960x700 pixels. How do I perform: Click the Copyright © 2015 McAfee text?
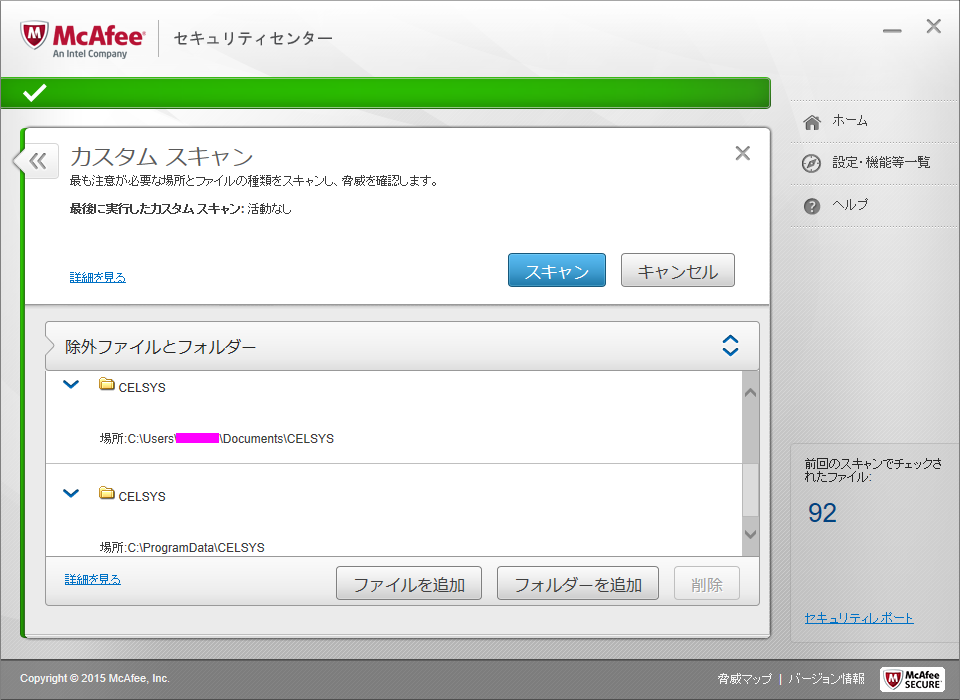pos(94,679)
